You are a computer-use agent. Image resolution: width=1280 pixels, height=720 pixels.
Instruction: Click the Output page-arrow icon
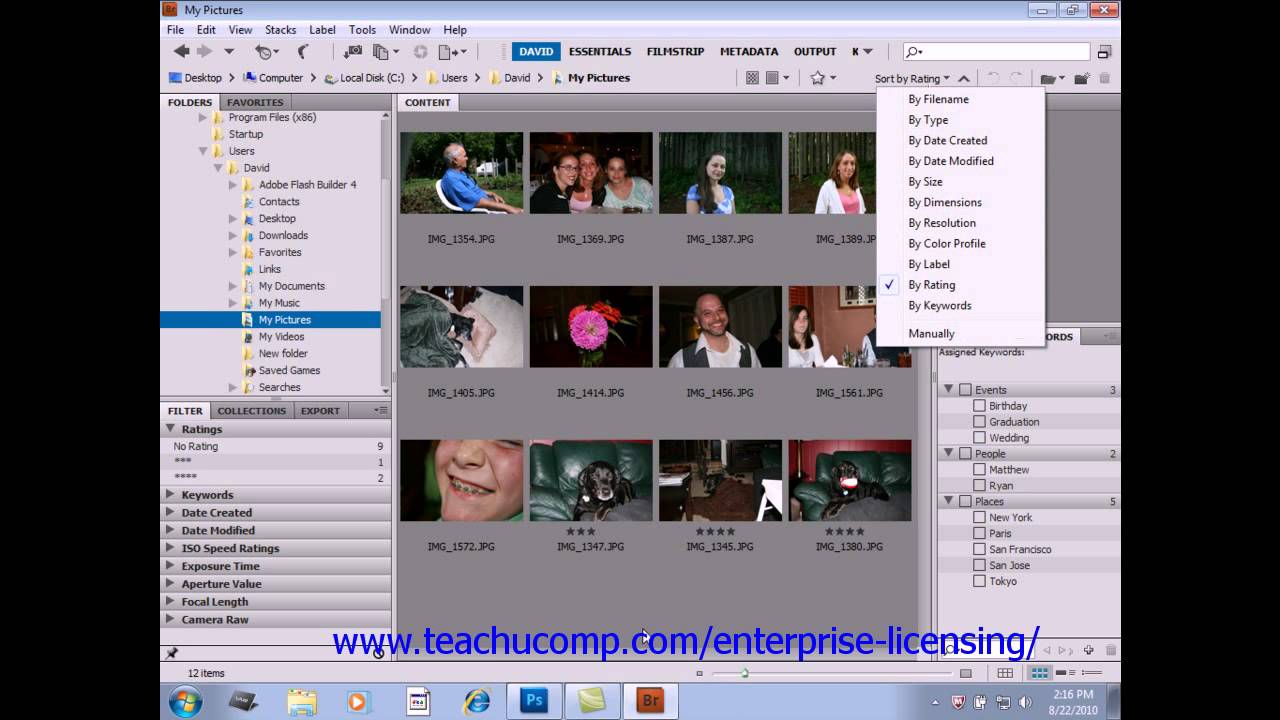coord(452,51)
